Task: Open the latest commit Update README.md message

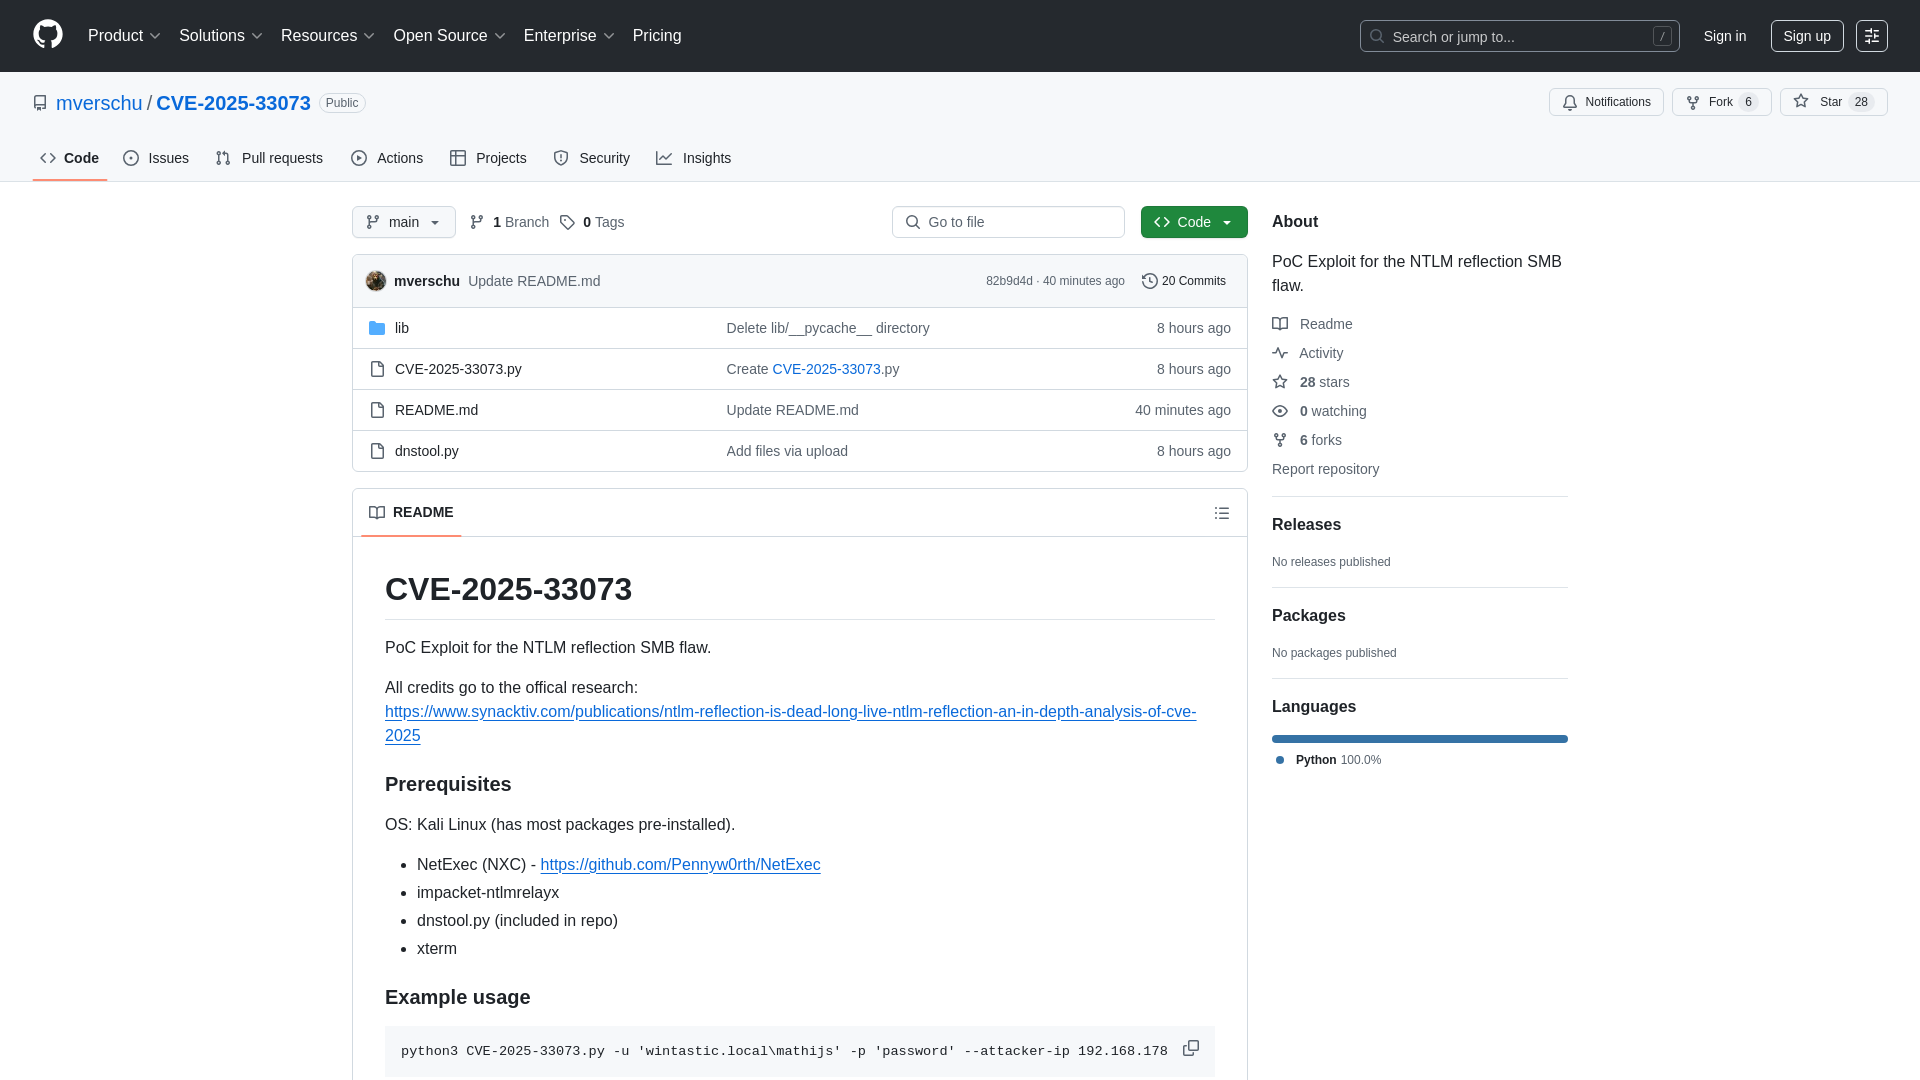Action: tap(534, 281)
